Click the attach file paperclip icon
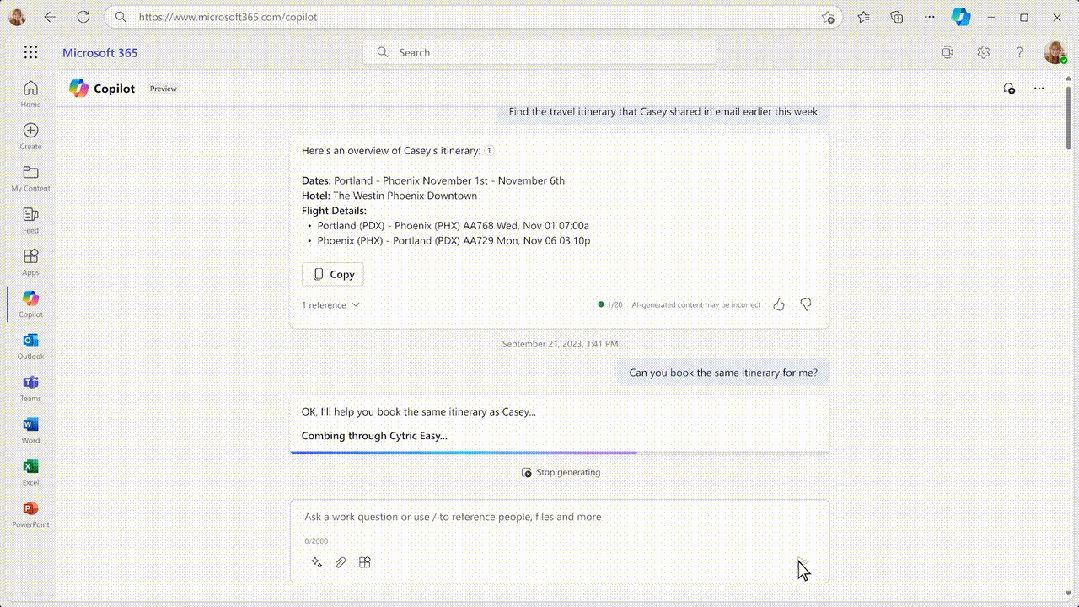 tap(341, 562)
